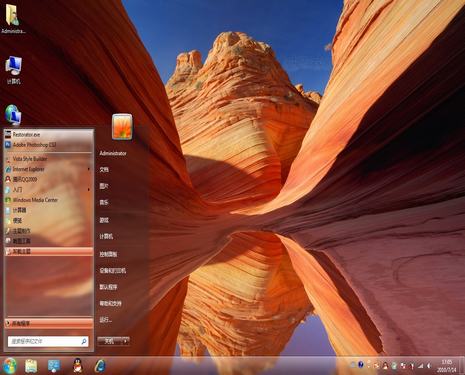Open the 入门 Start menu entry
This screenshot has width=465, height=375.
(48, 190)
